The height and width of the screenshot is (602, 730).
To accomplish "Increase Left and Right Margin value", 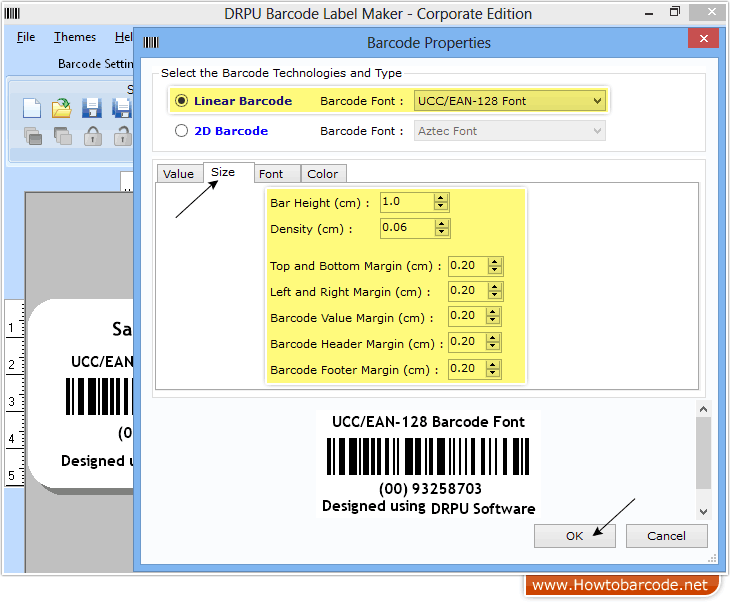I will (x=494, y=287).
